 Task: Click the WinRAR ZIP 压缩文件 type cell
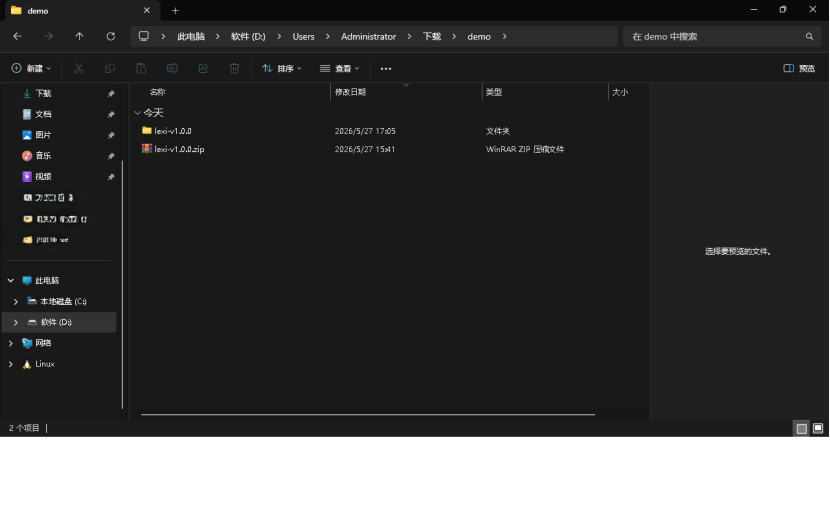[x=525, y=149]
